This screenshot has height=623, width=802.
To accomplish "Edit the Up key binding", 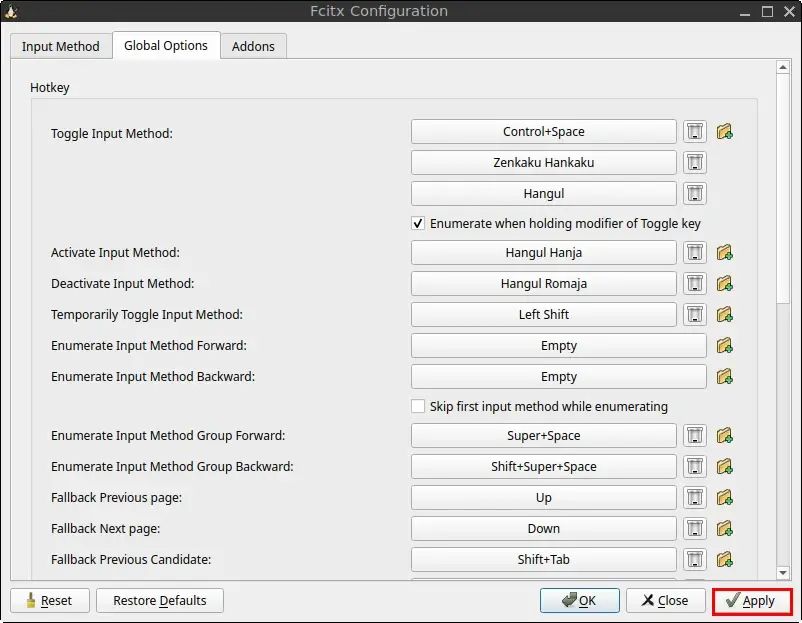I will [x=544, y=498].
